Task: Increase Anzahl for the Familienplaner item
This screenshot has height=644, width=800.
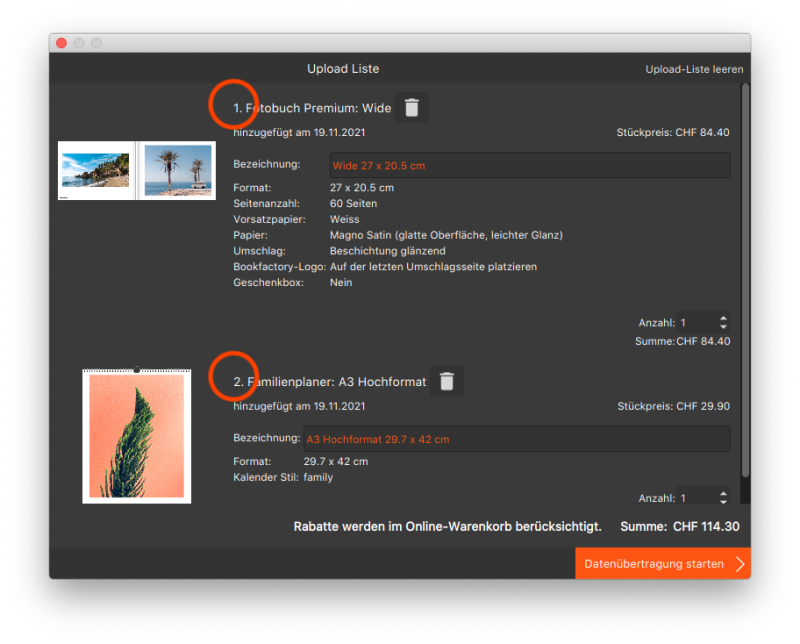Action: click(x=723, y=492)
